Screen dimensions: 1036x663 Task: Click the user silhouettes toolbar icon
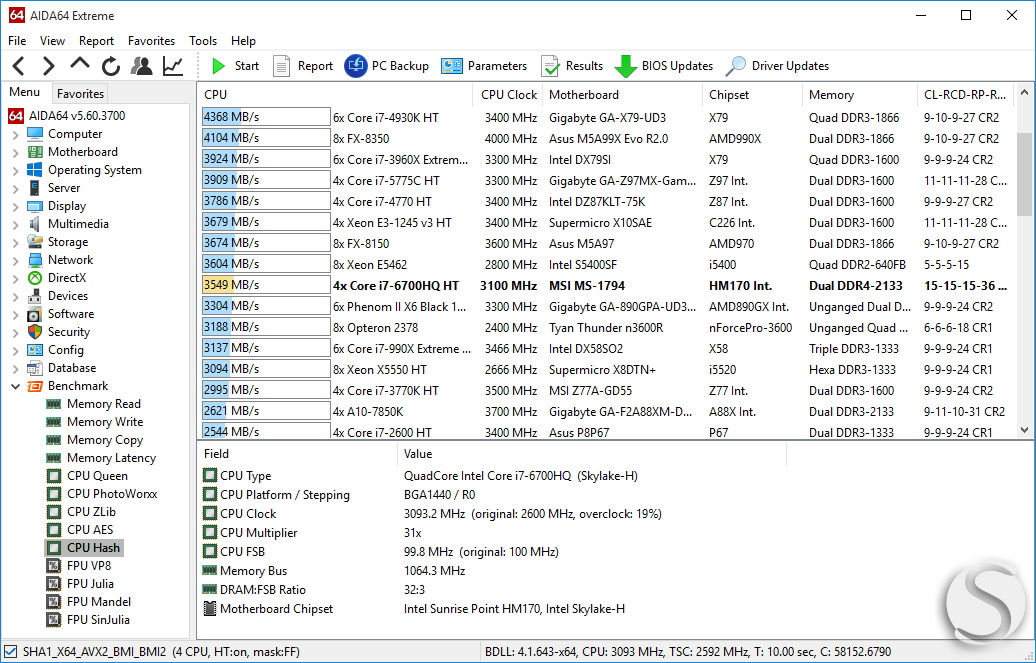click(x=141, y=65)
